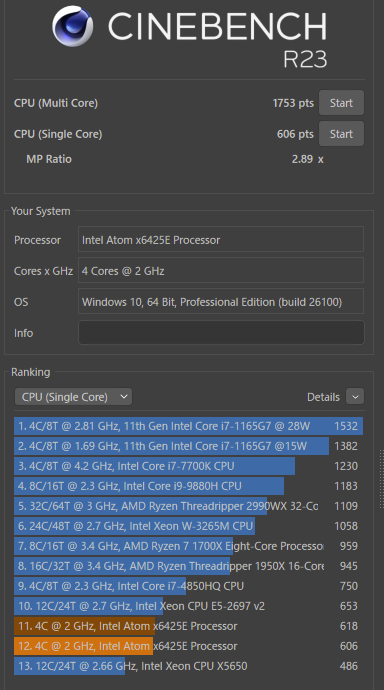The image size is (384, 690).
Task: Select the Core i9-9880H ranking row
Action: click(x=188, y=486)
